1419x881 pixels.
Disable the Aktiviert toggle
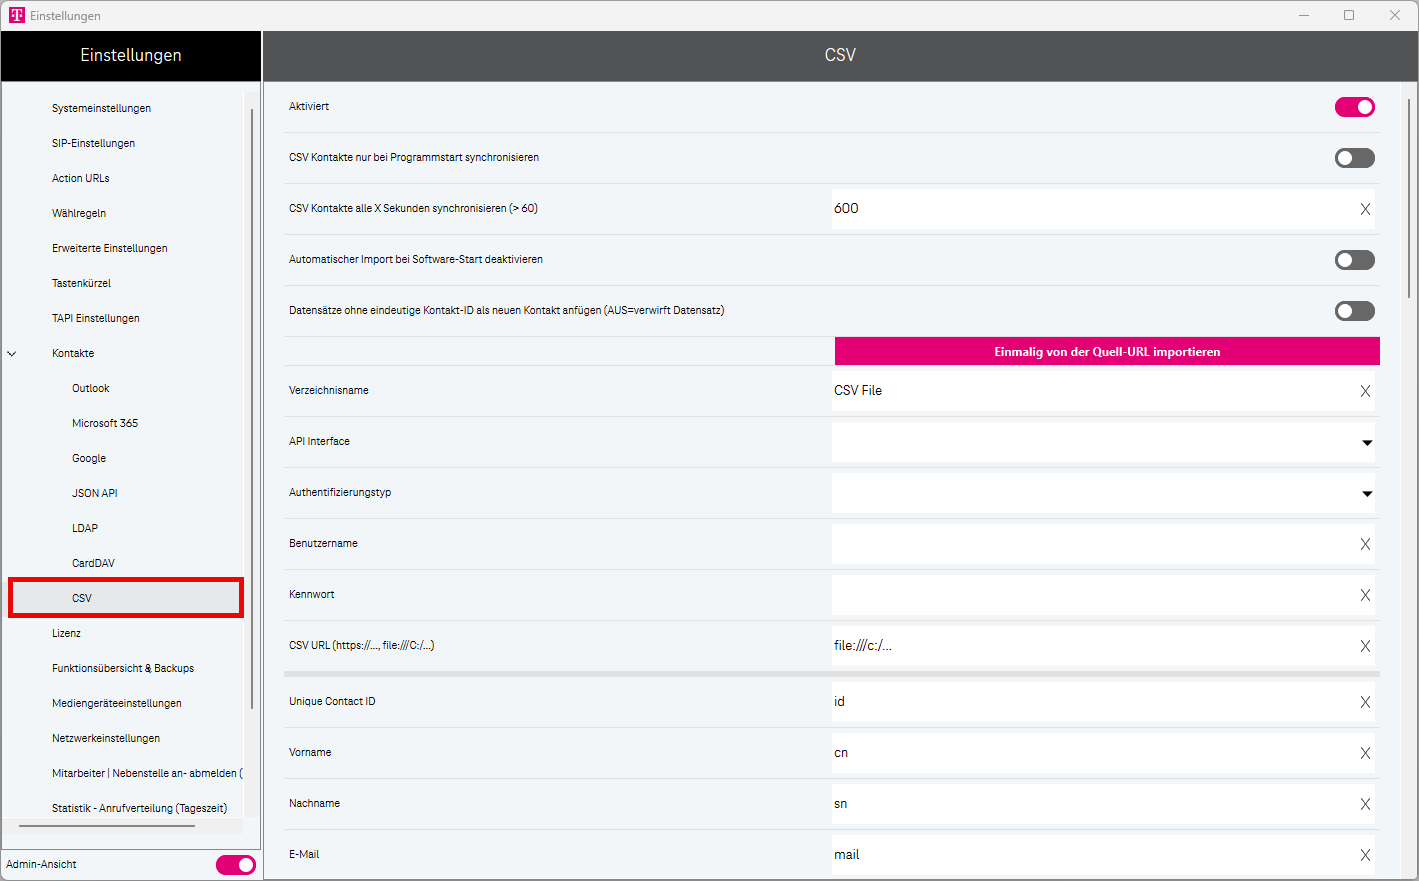click(x=1354, y=107)
